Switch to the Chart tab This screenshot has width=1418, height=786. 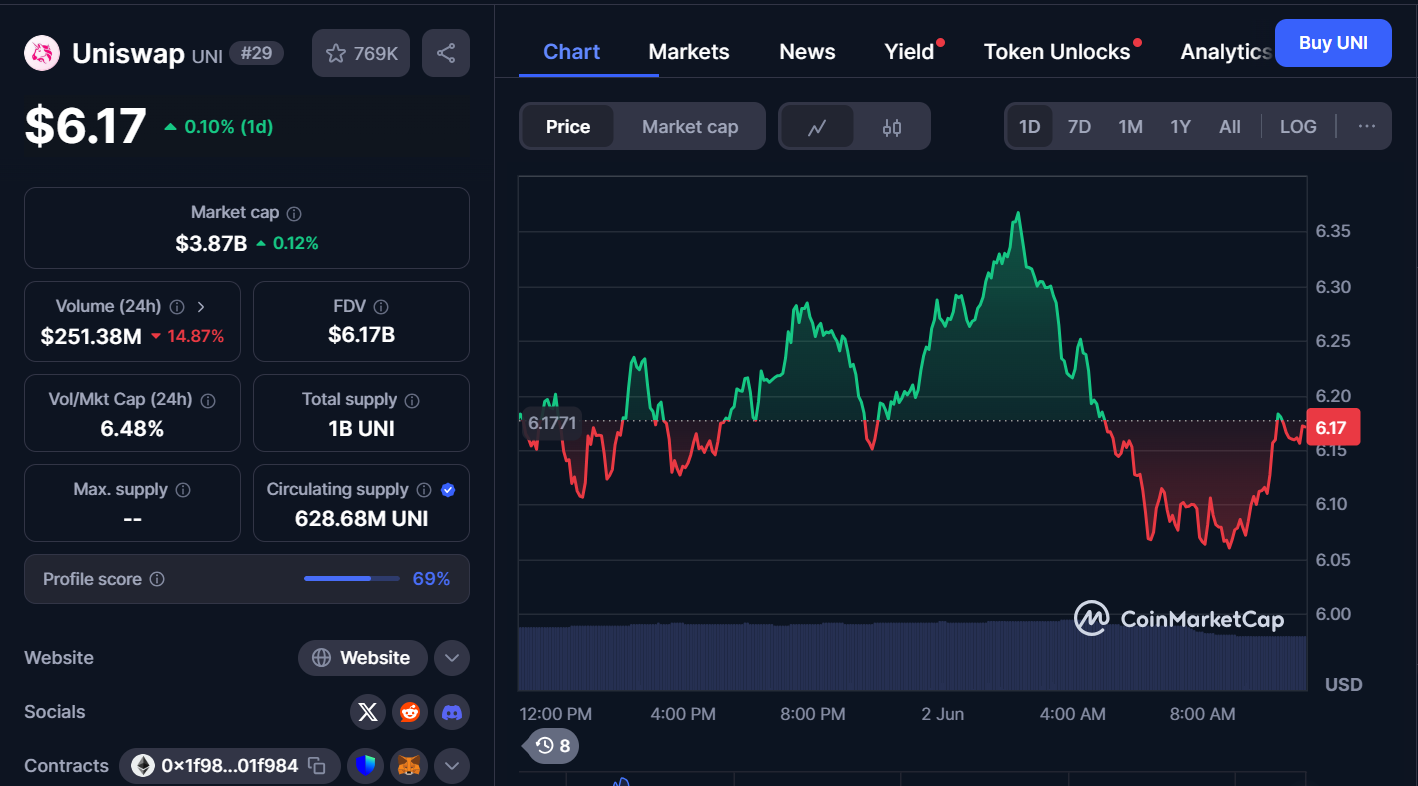[571, 52]
